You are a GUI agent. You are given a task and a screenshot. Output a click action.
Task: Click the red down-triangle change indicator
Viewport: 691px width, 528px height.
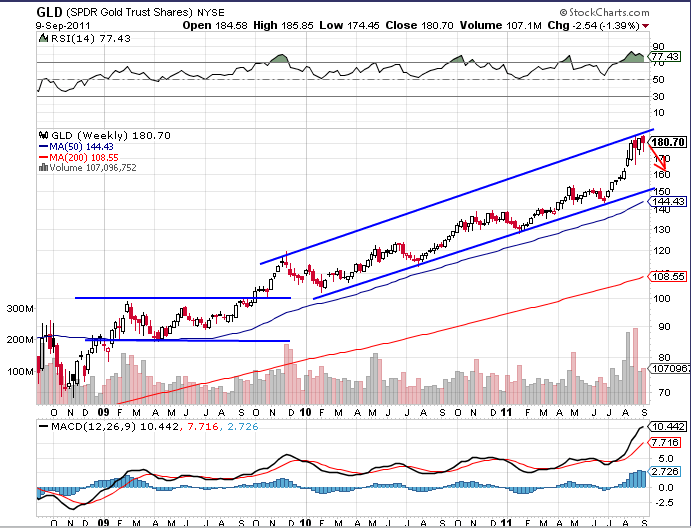[x=646, y=26]
